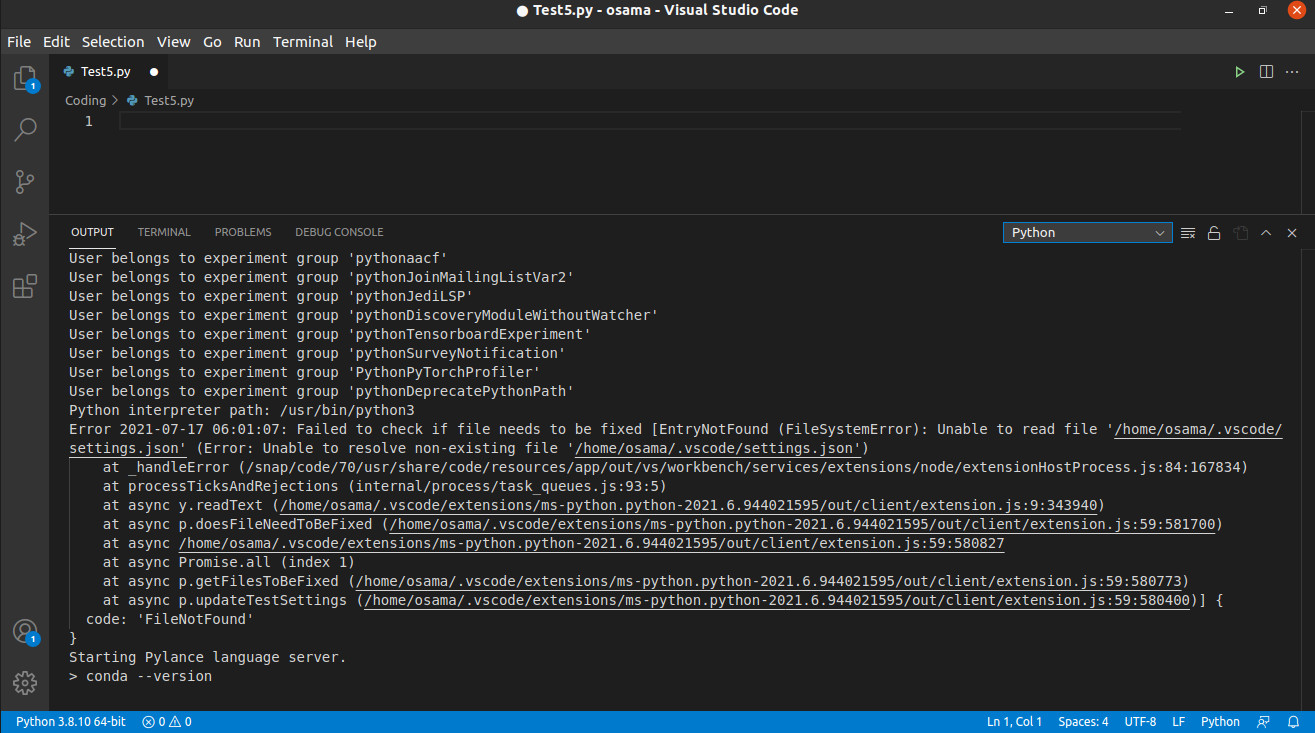Toggle notifications via the bell icon
This screenshot has width=1315, height=733.
tap(1291, 720)
